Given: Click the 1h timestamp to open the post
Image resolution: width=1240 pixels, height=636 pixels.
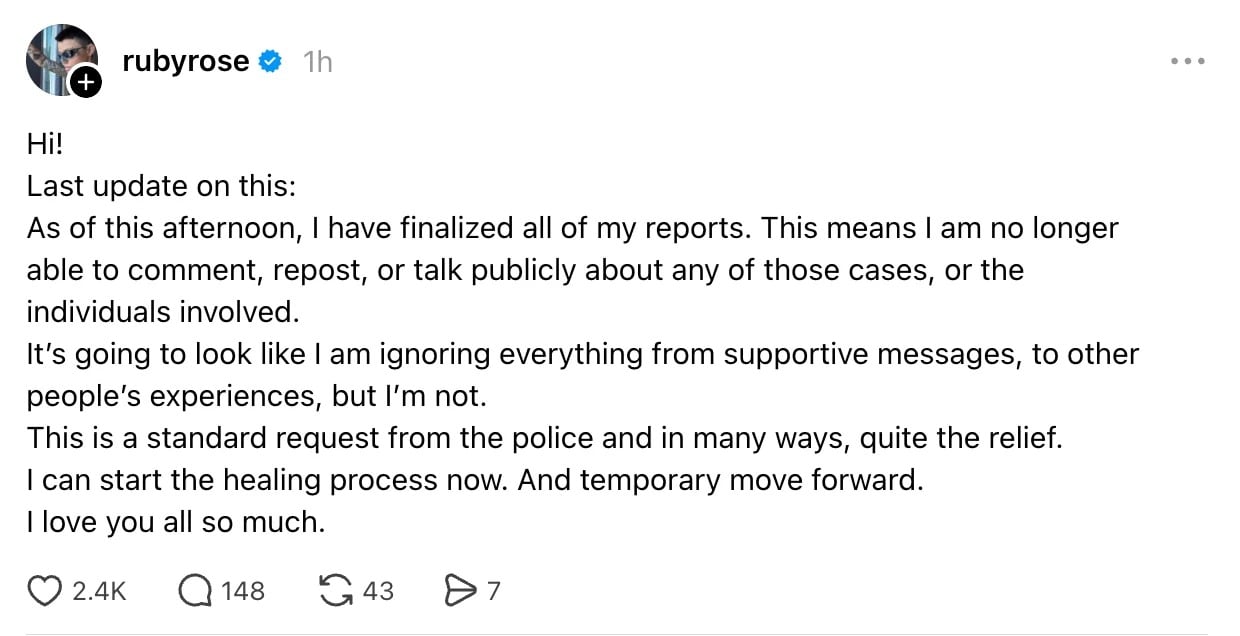Looking at the screenshot, I should pyautogui.click(x=317, y=60).
